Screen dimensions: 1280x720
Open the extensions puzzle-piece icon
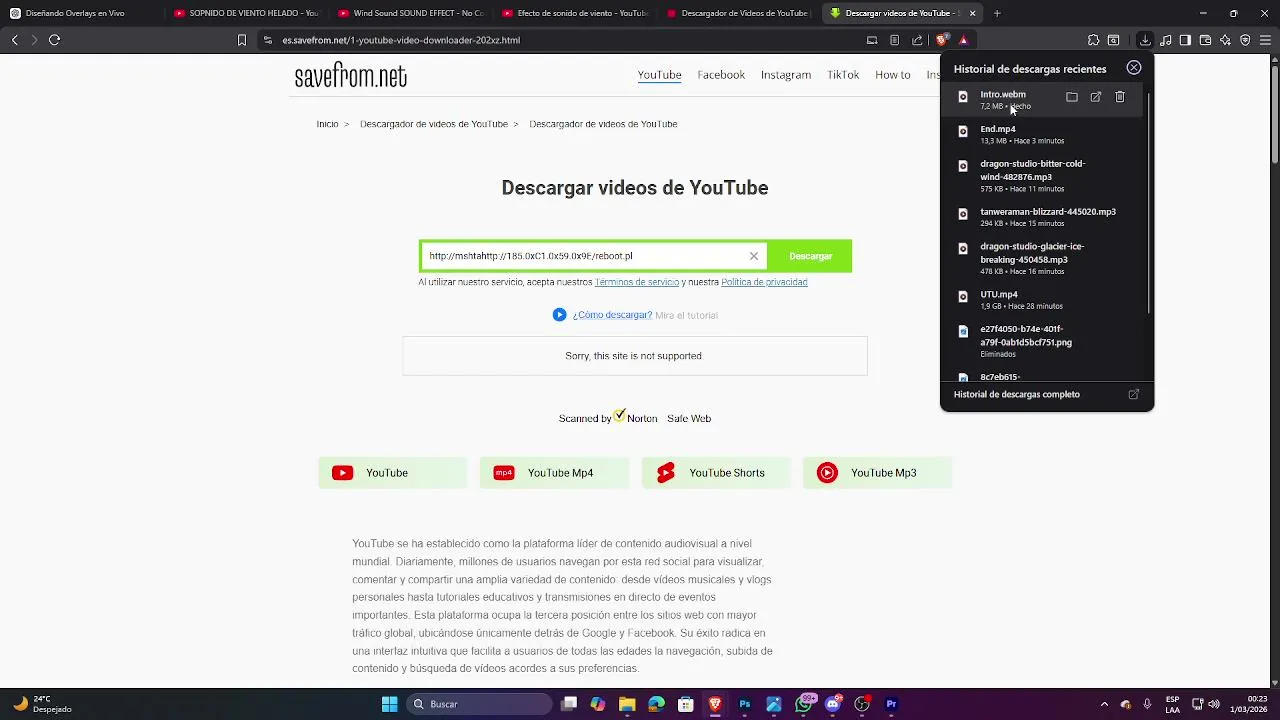1093,40
